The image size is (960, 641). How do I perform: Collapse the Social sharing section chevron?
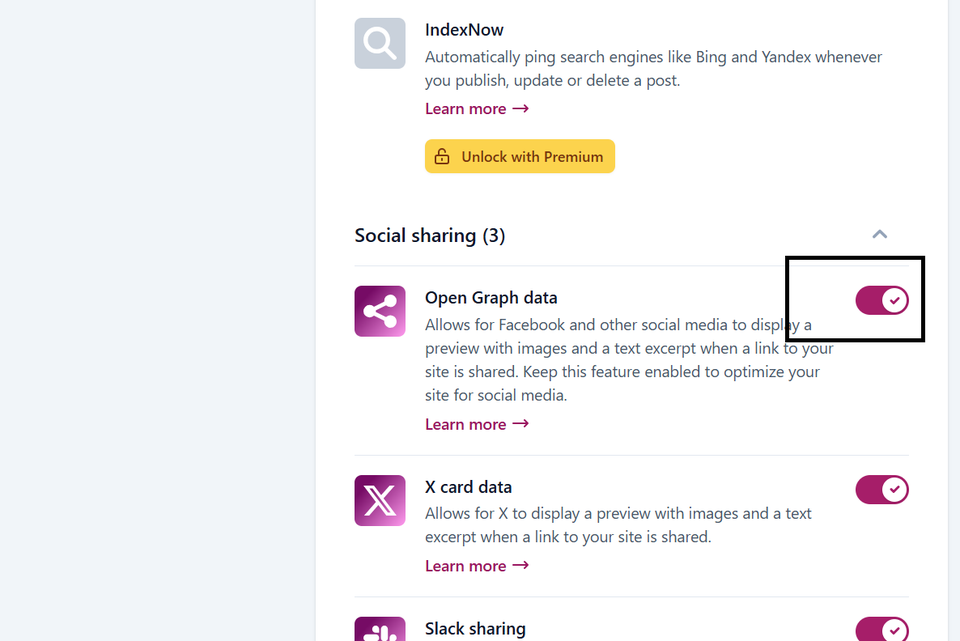880,234
